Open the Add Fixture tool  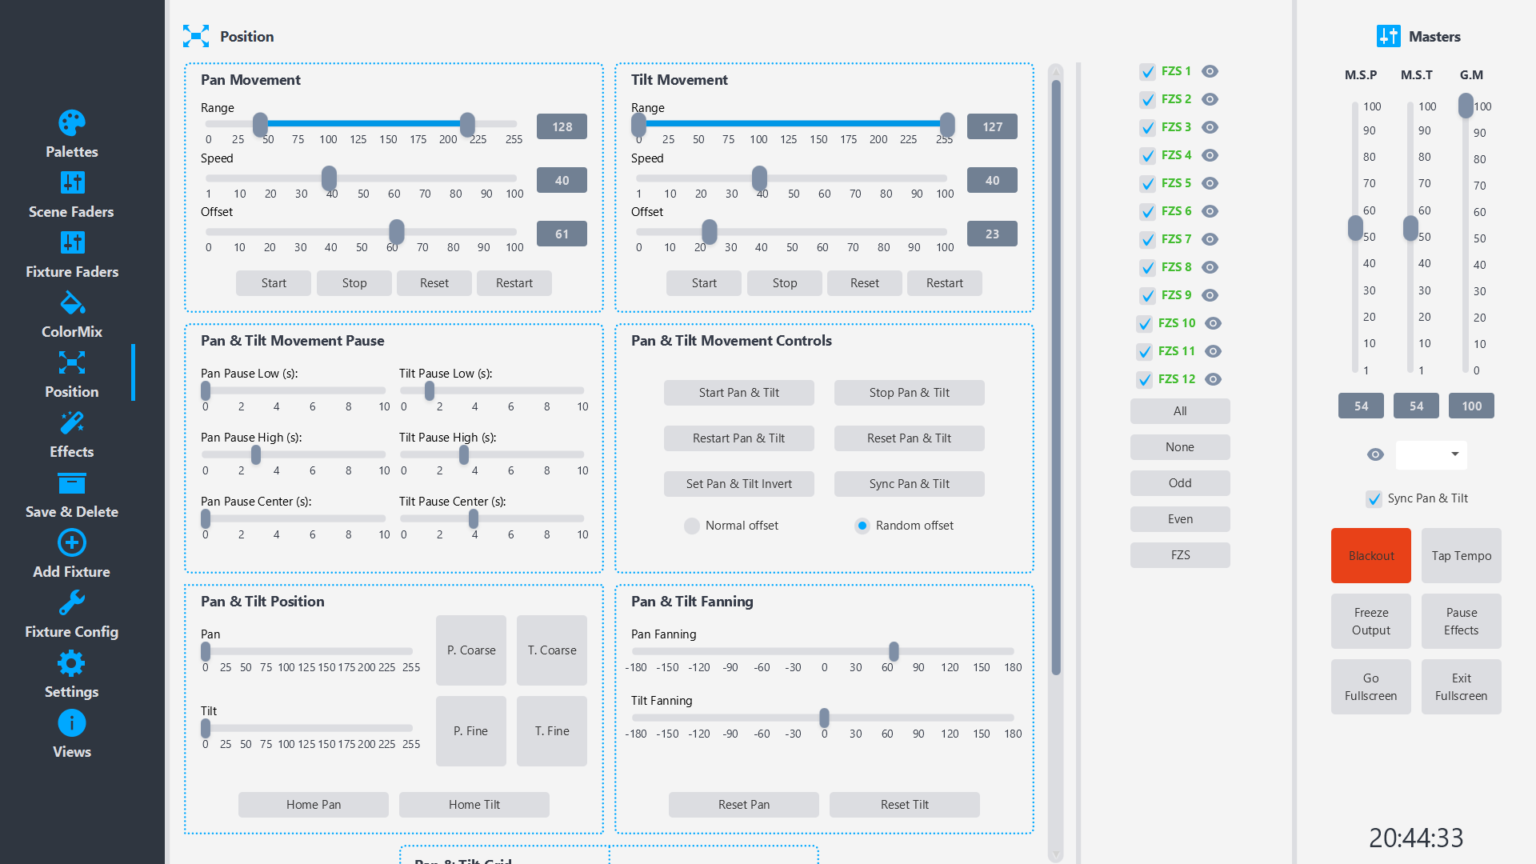tap(71, 543)
